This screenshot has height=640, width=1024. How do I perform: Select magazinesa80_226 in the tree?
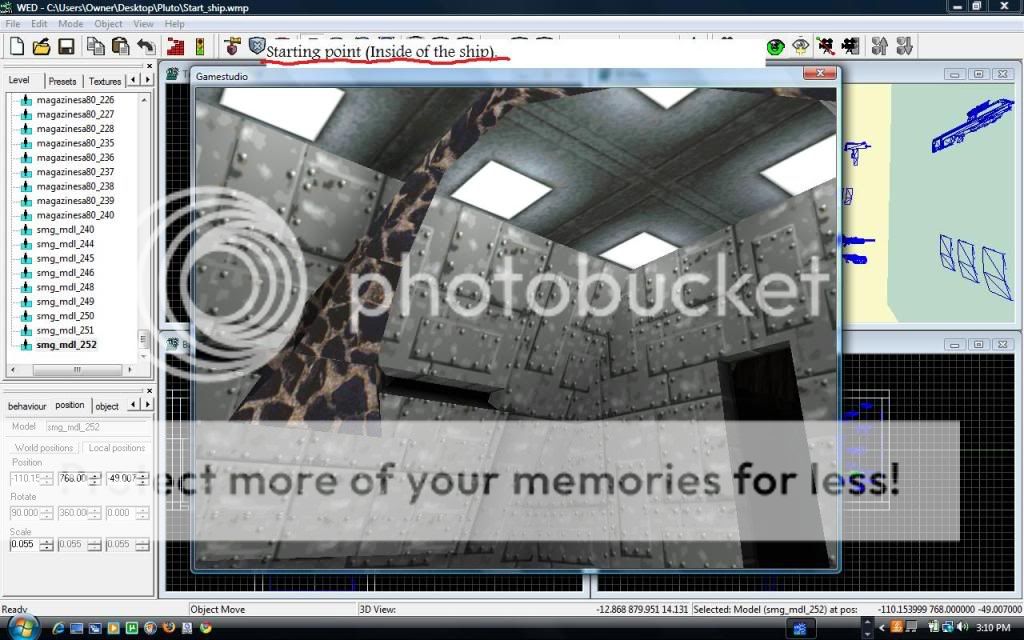(x=75, y=100)
